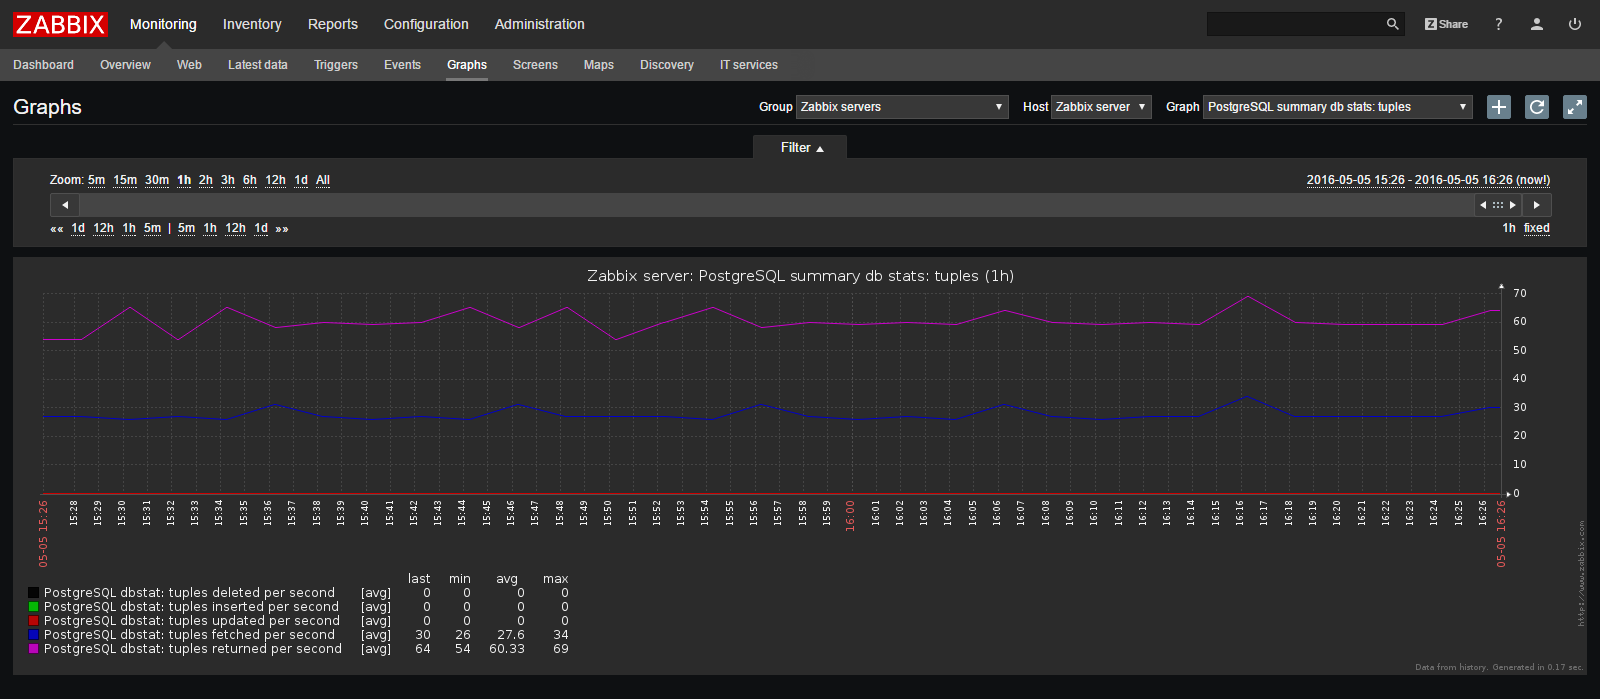This screenshot has width=1600, height=699.
Task: Go to the Events tab
Action: click(x=402, y=65)
